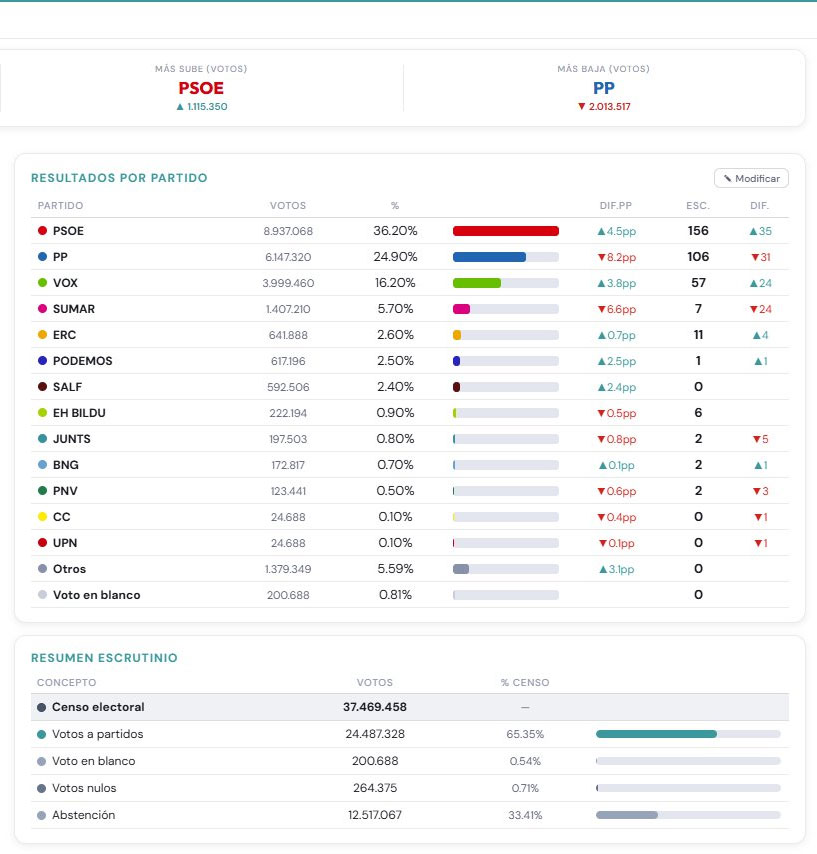This screenshot has height=854, width=817.
Task: Click the ESC. column header
Action: pos(698,206)
